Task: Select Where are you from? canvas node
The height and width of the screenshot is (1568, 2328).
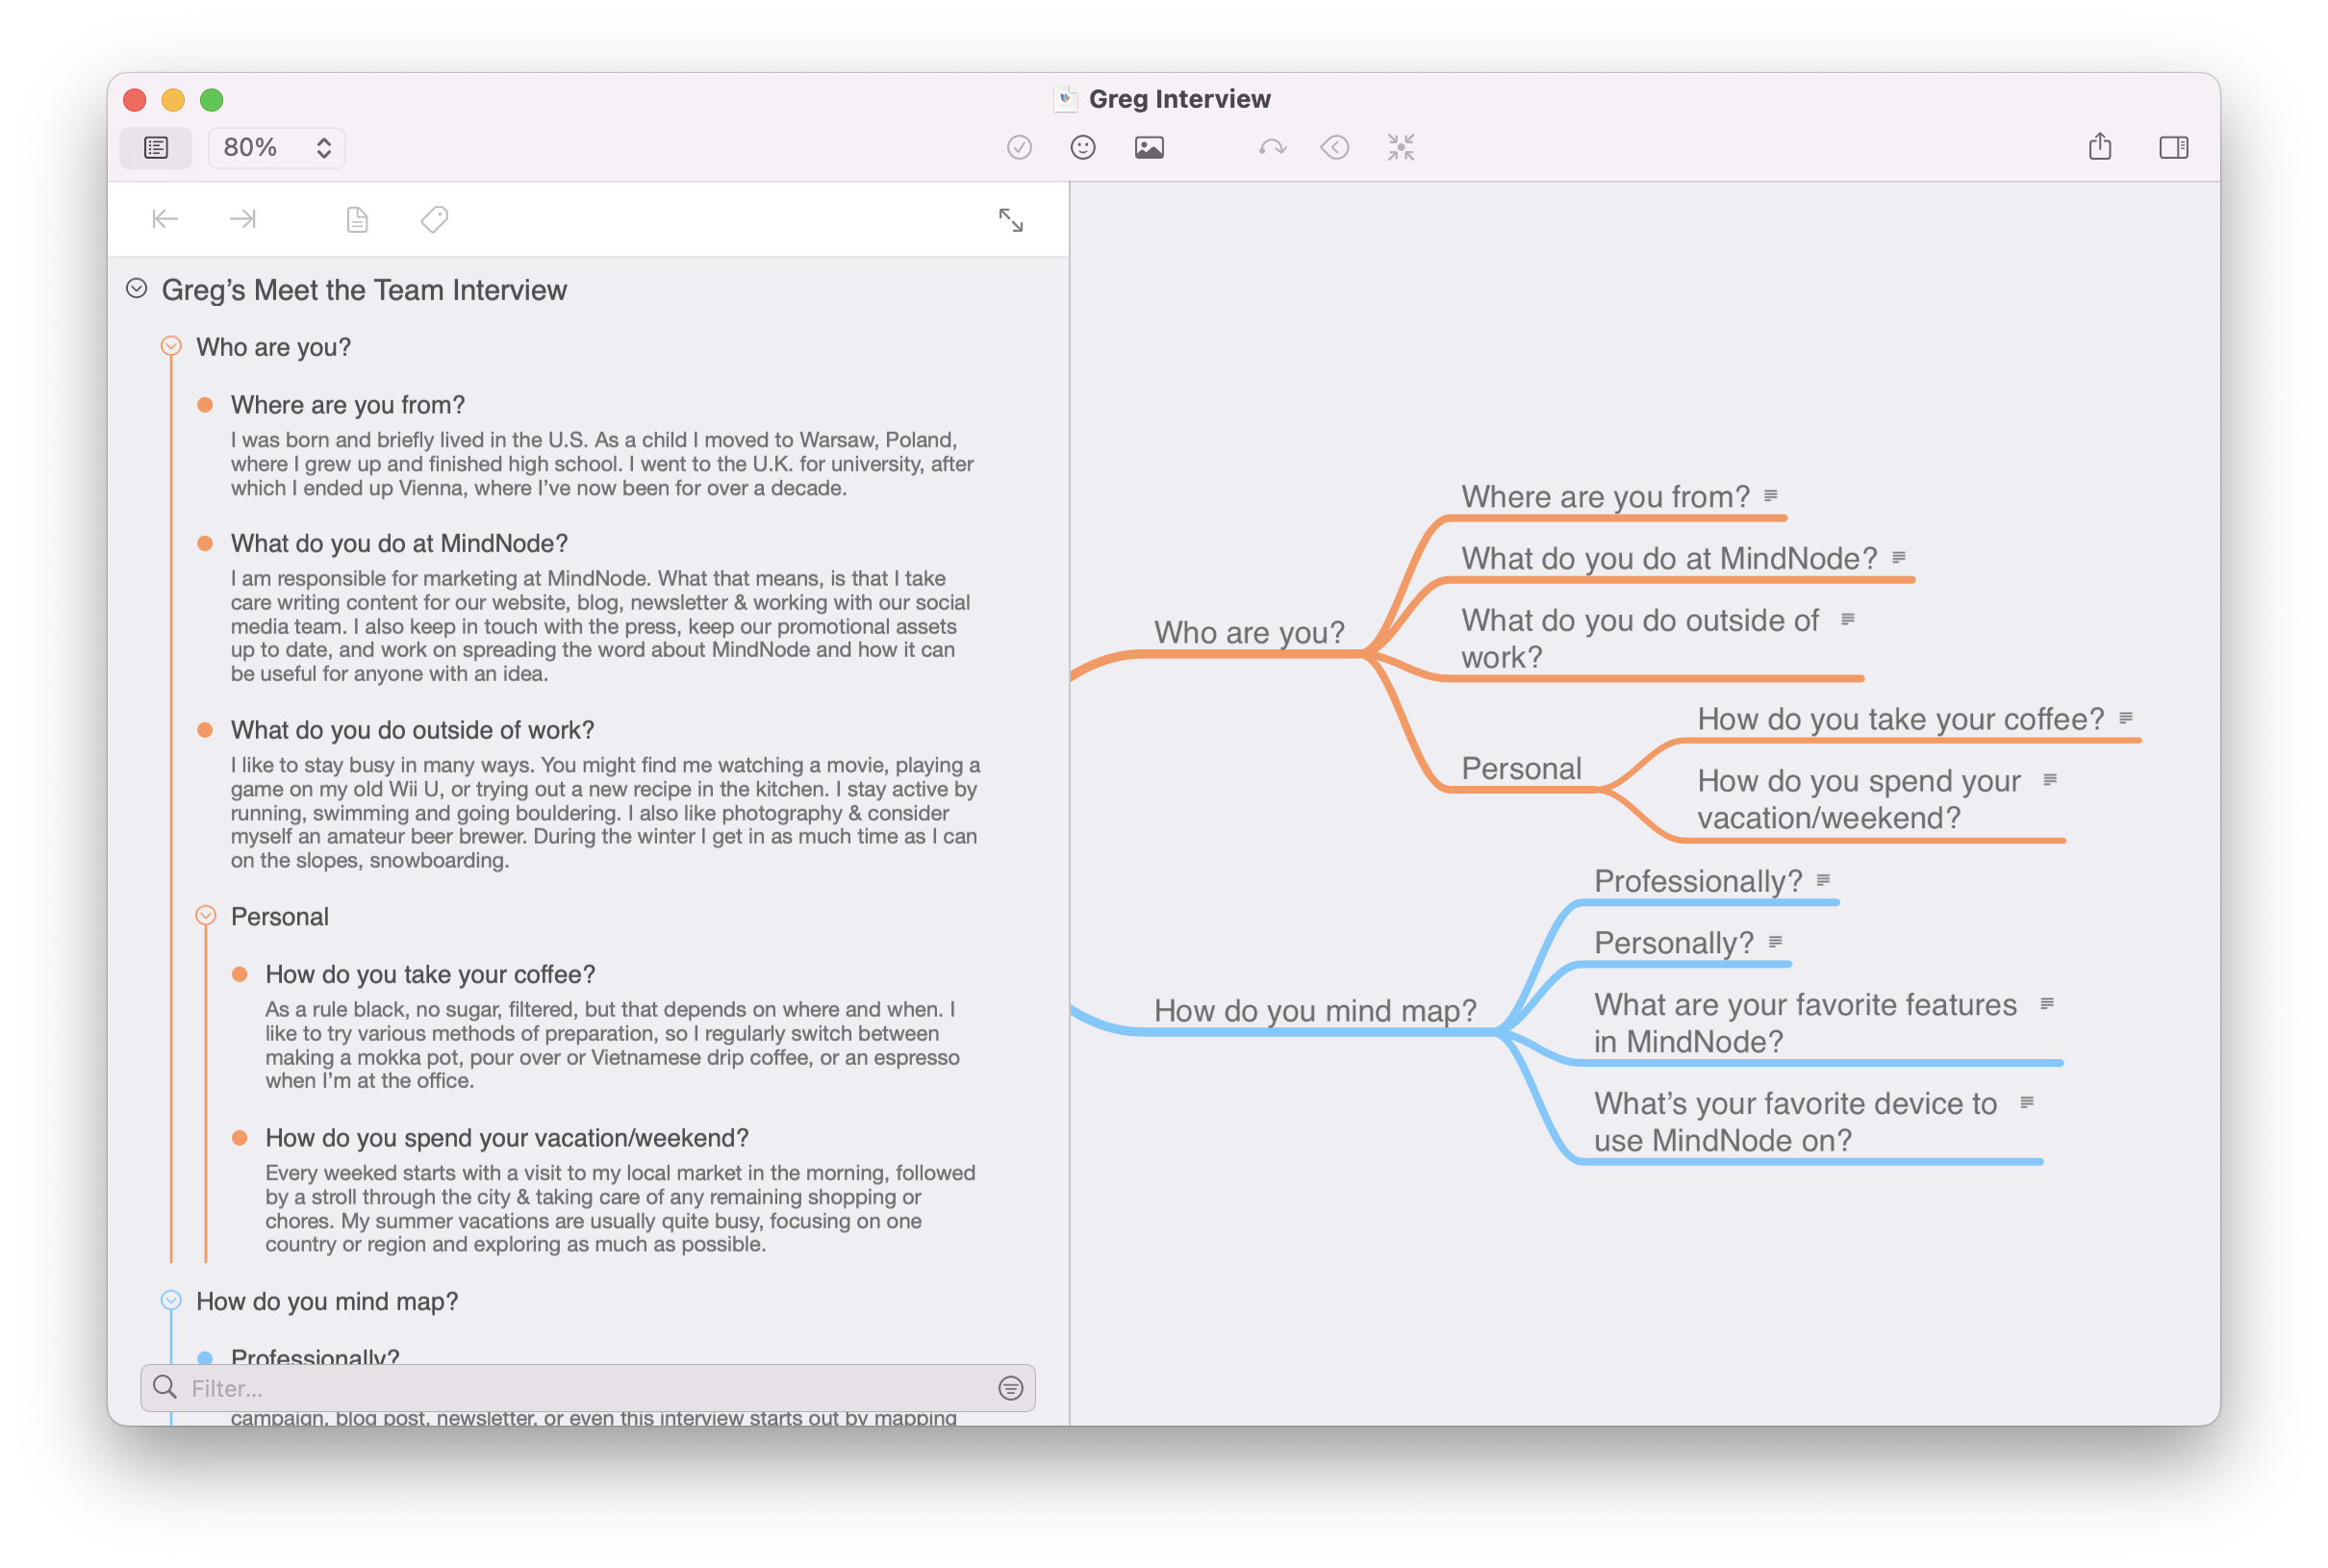Action: 1605,496
